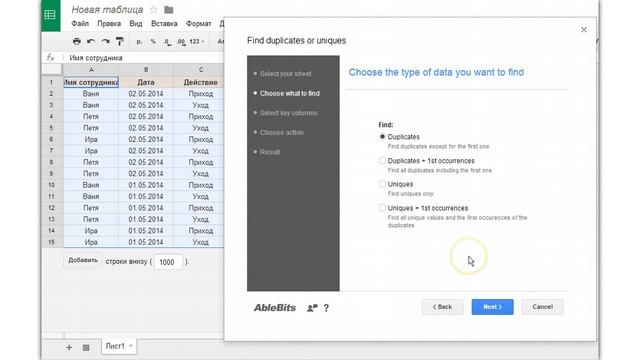This screenshot has width=640, height=360.
Task: Click cell Уход in row 13
Action: [x=199, y=220]
